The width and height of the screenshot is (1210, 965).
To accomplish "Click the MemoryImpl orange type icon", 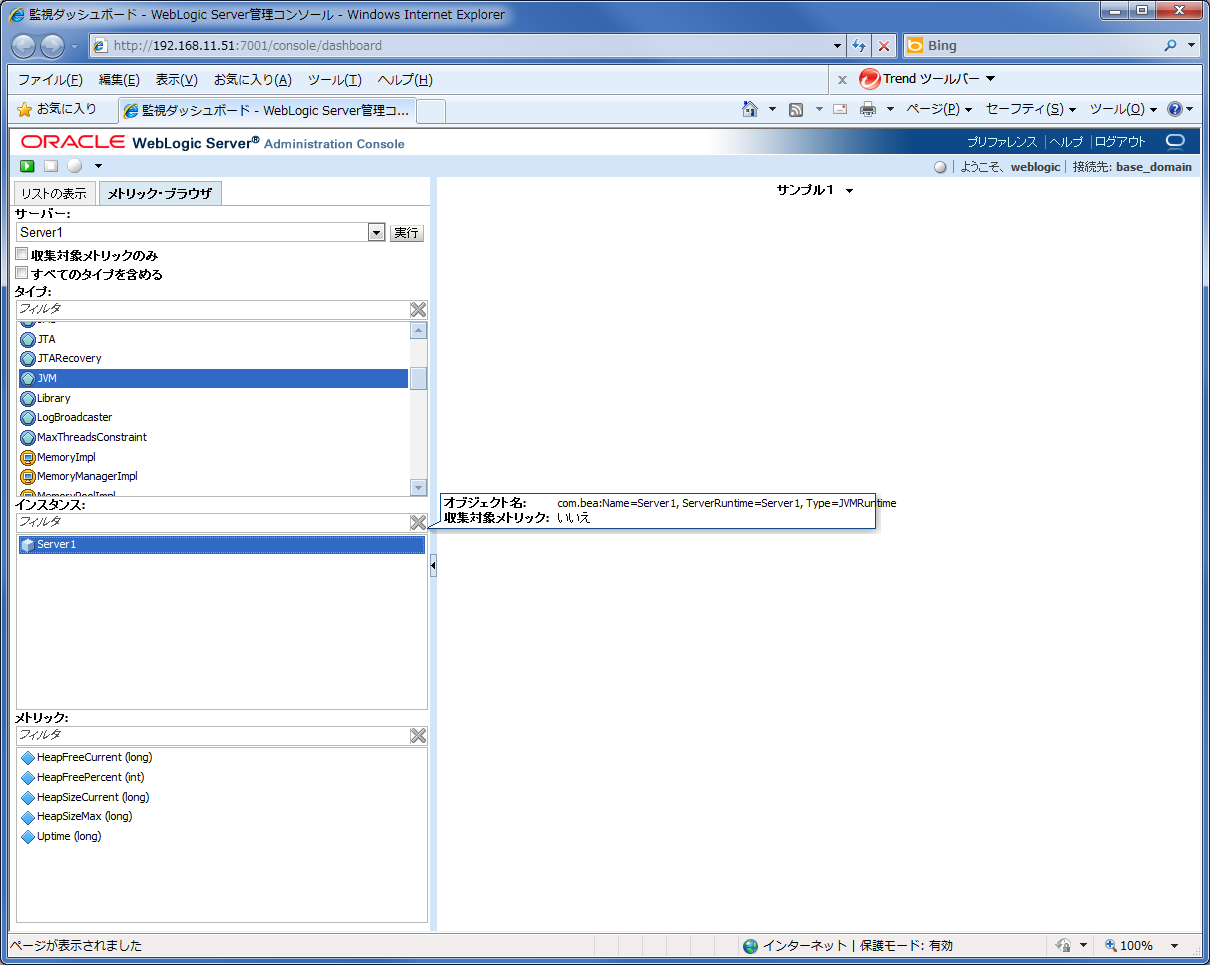I will click(x=28, y=457).
